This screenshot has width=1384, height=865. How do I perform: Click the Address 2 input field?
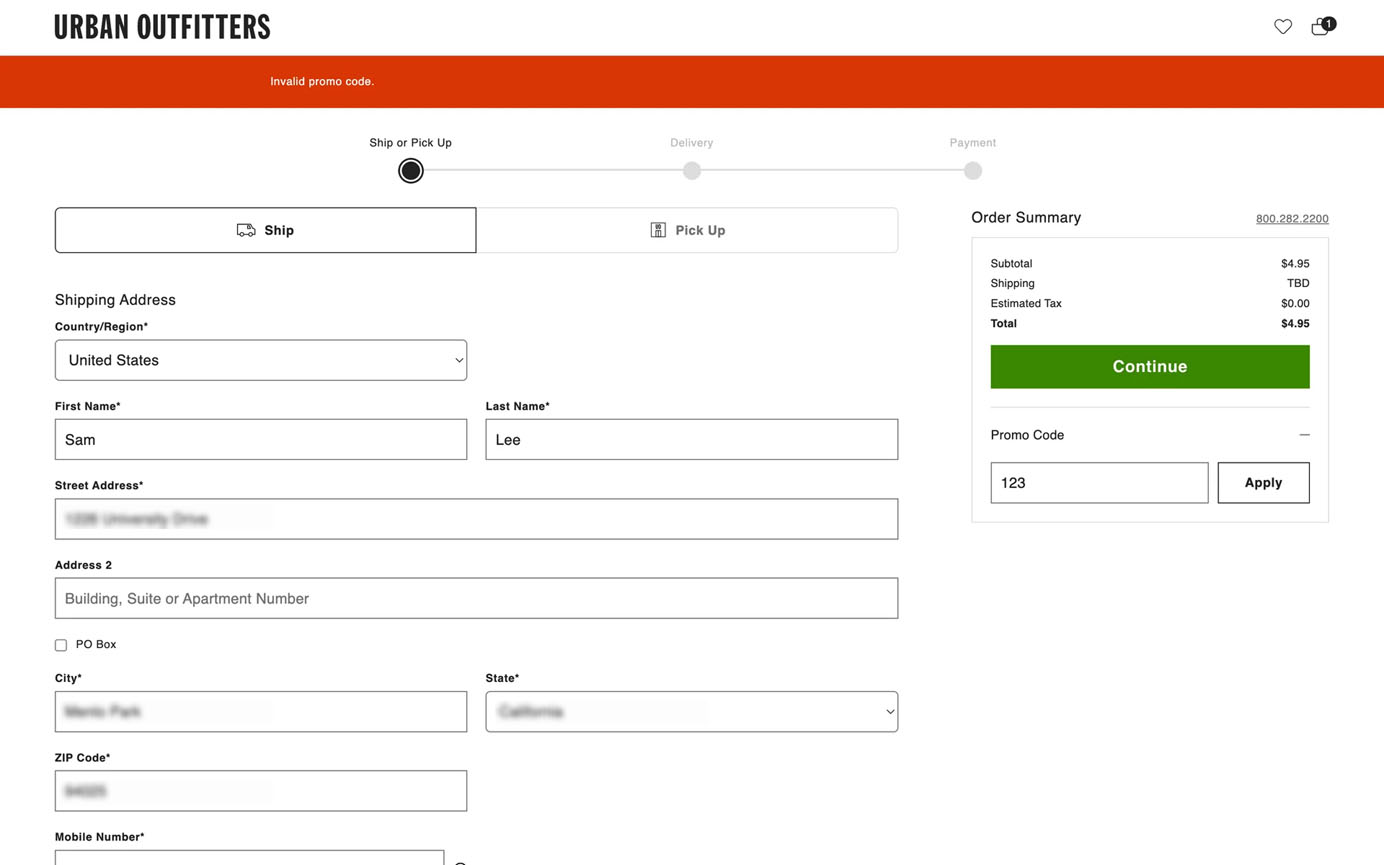point(476,598)
